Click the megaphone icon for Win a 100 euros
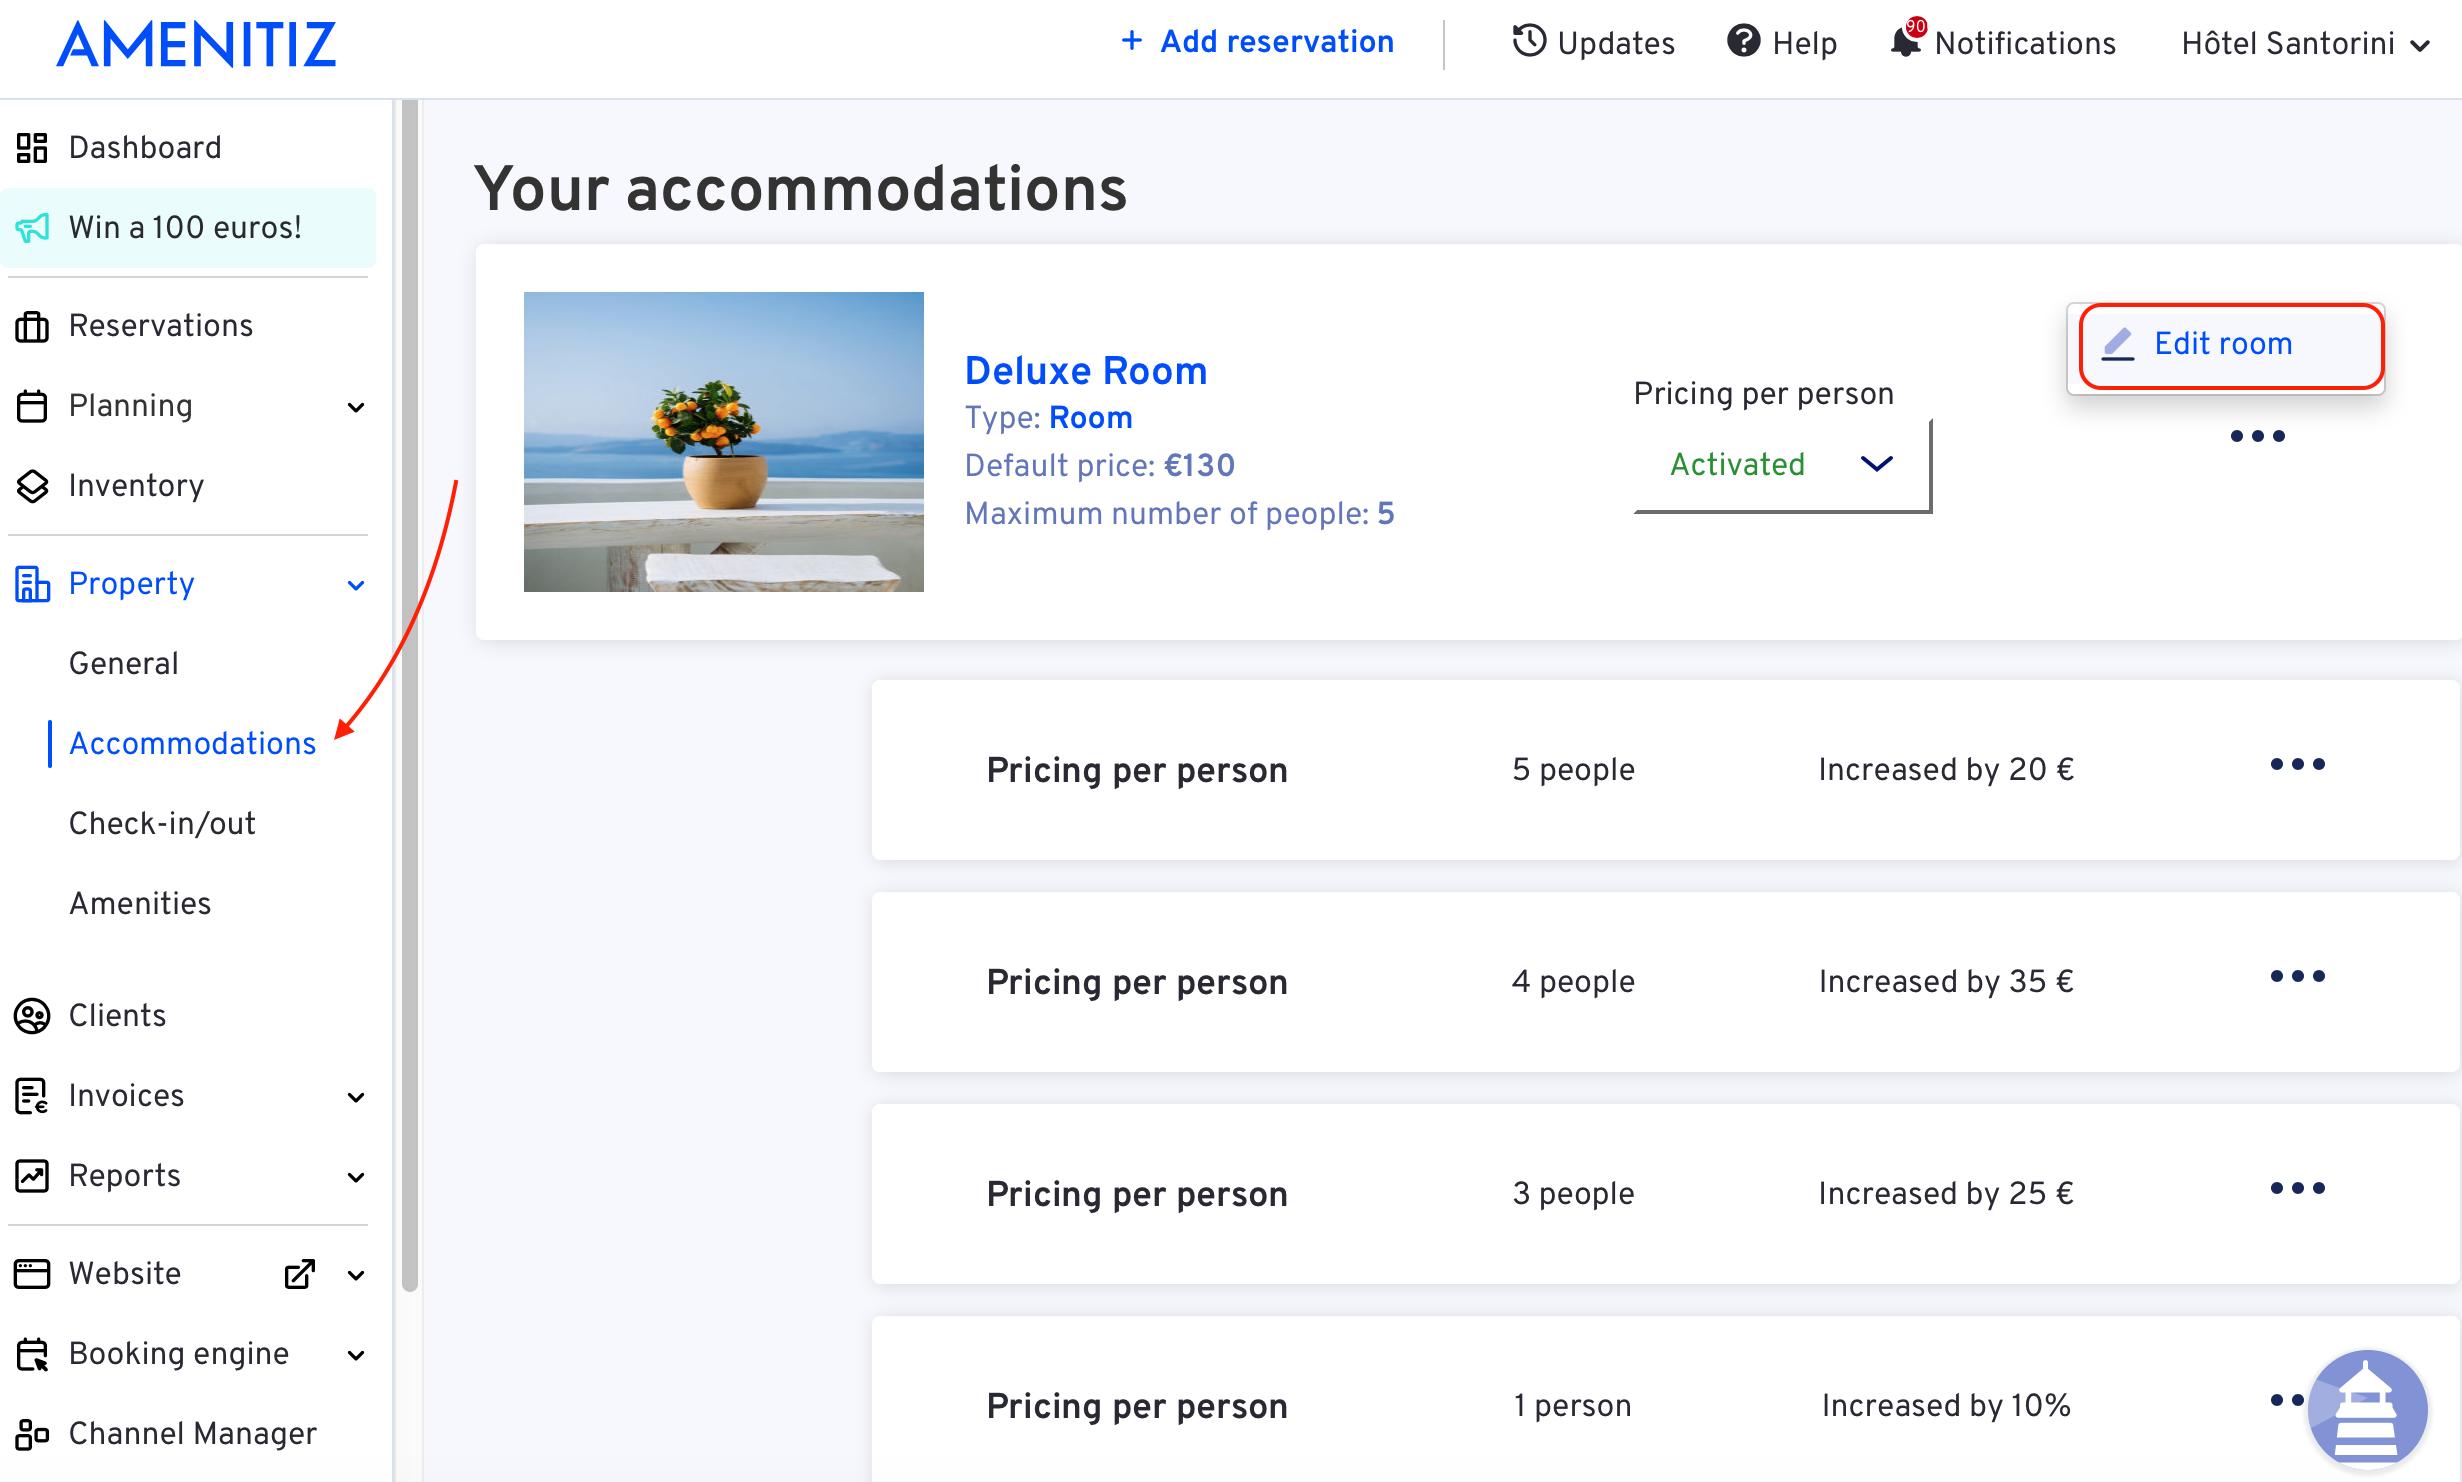This screenshot has width=2462, height=1482. point(32,228)
